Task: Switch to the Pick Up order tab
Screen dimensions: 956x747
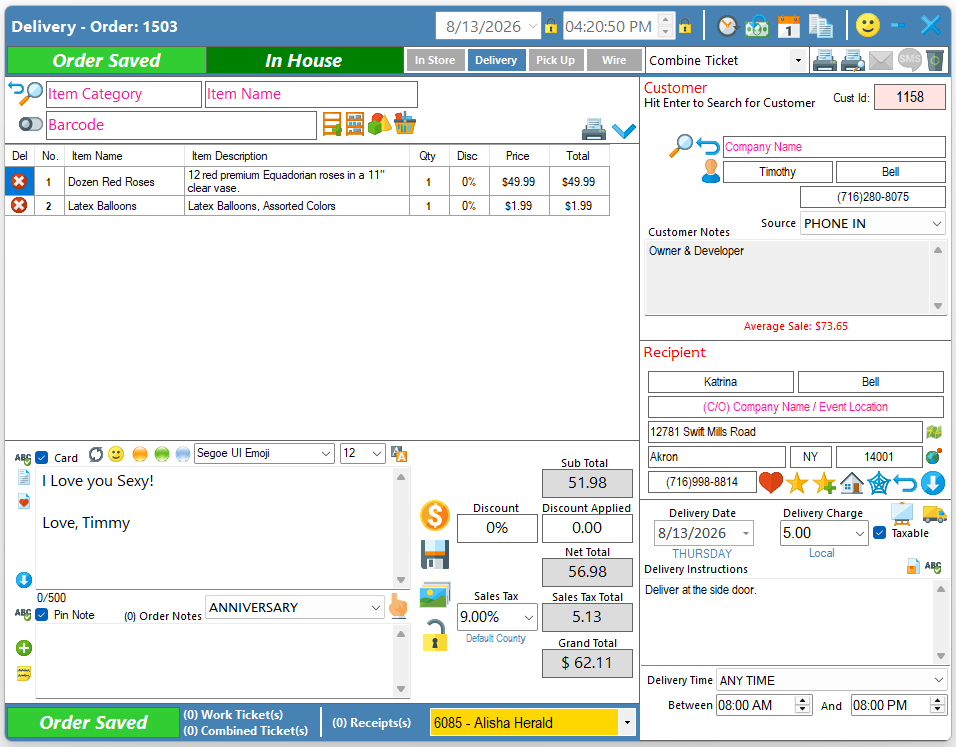Action: (x=555, y=60)
